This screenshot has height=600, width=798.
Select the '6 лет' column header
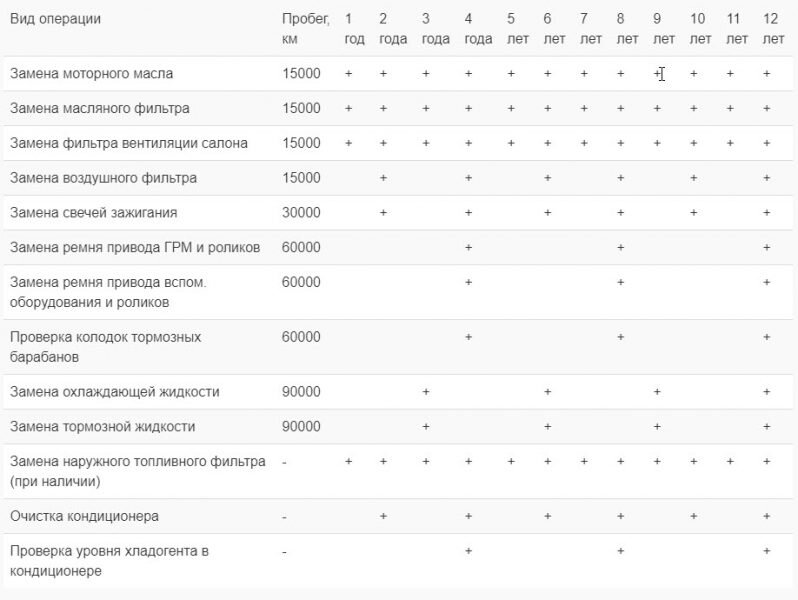tap(554, 29)
